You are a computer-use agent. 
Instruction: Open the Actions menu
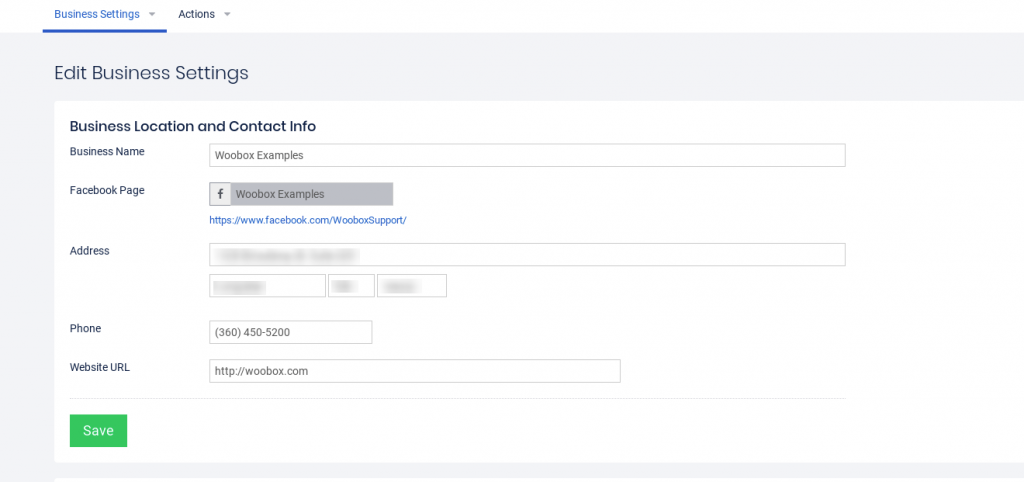pos(196,14)
